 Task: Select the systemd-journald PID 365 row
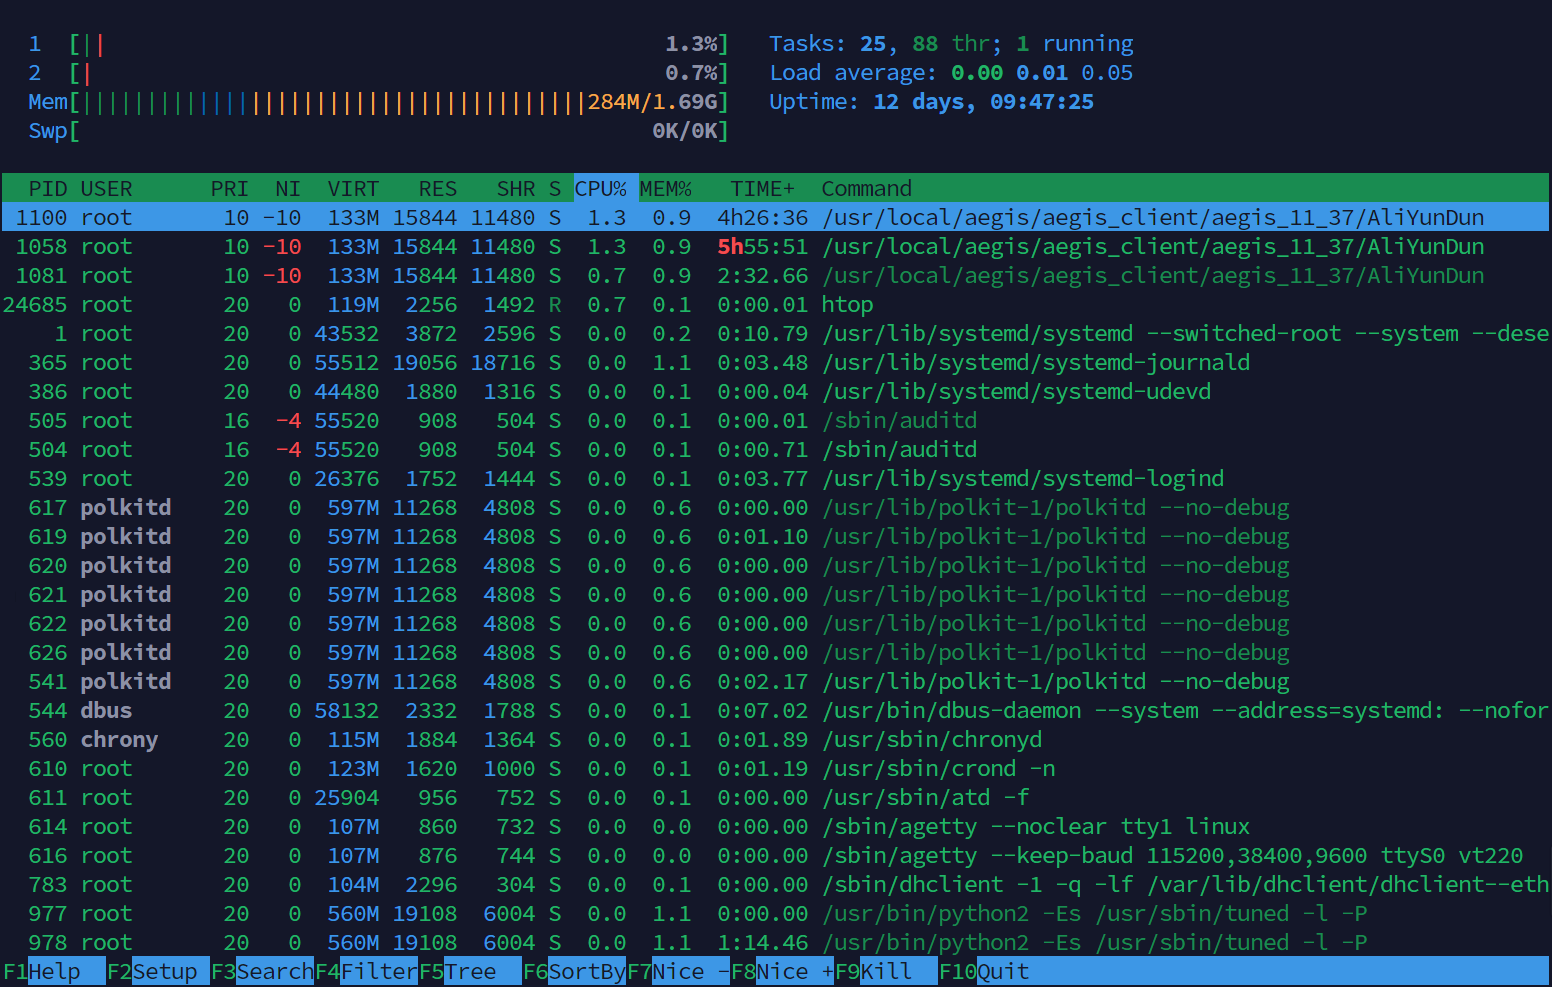pos(776,363)
